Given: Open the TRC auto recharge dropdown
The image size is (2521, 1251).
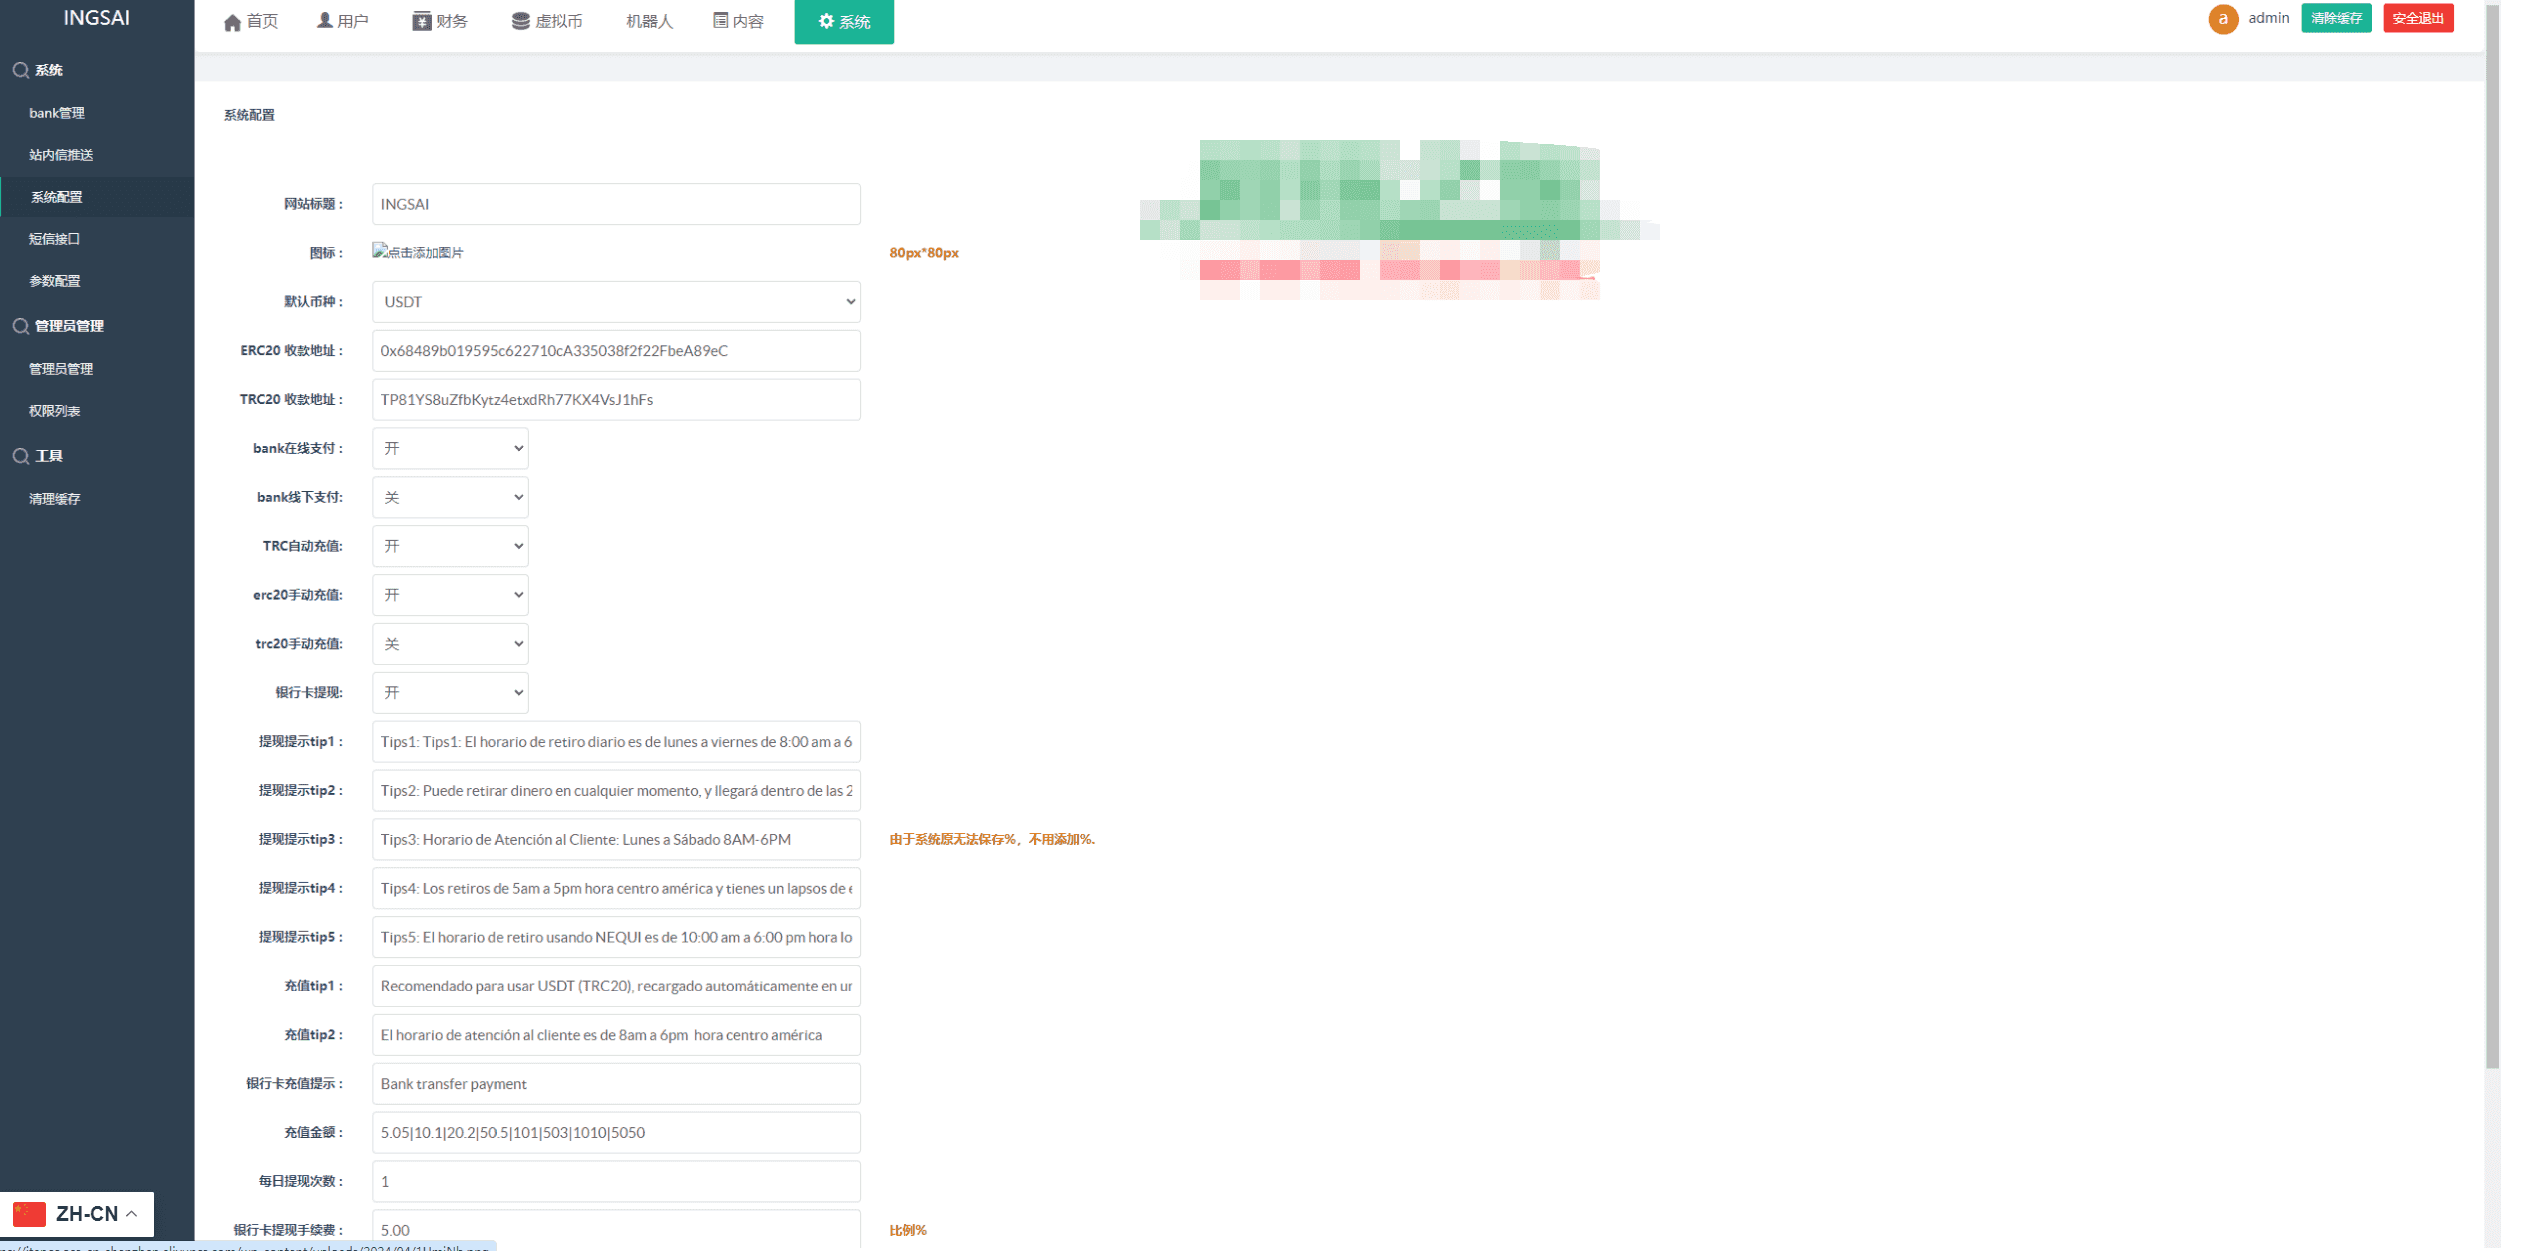Looking at the screenshot, I should tap(450, 546).
